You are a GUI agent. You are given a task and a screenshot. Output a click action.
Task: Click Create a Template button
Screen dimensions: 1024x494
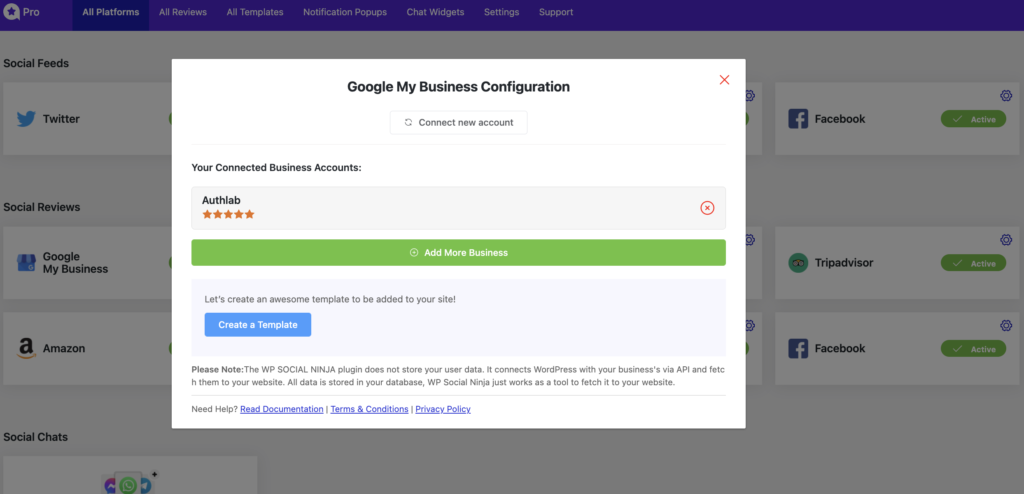[x=258, y=325]
